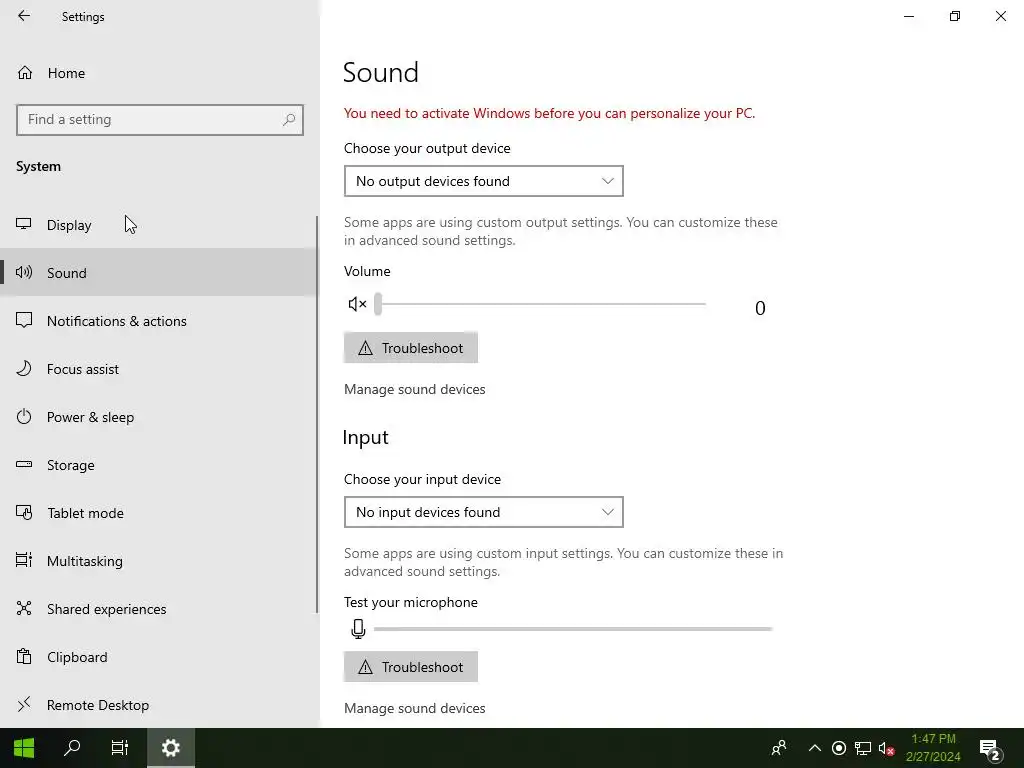The height and width of the screenshot is (768, 1024).
Task: Open Display settings
Action: [x=158, y=225]
